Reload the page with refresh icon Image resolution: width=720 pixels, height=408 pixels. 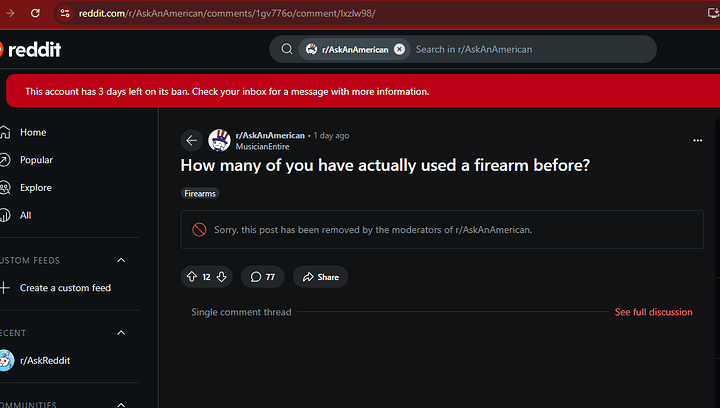click(35, 13)
